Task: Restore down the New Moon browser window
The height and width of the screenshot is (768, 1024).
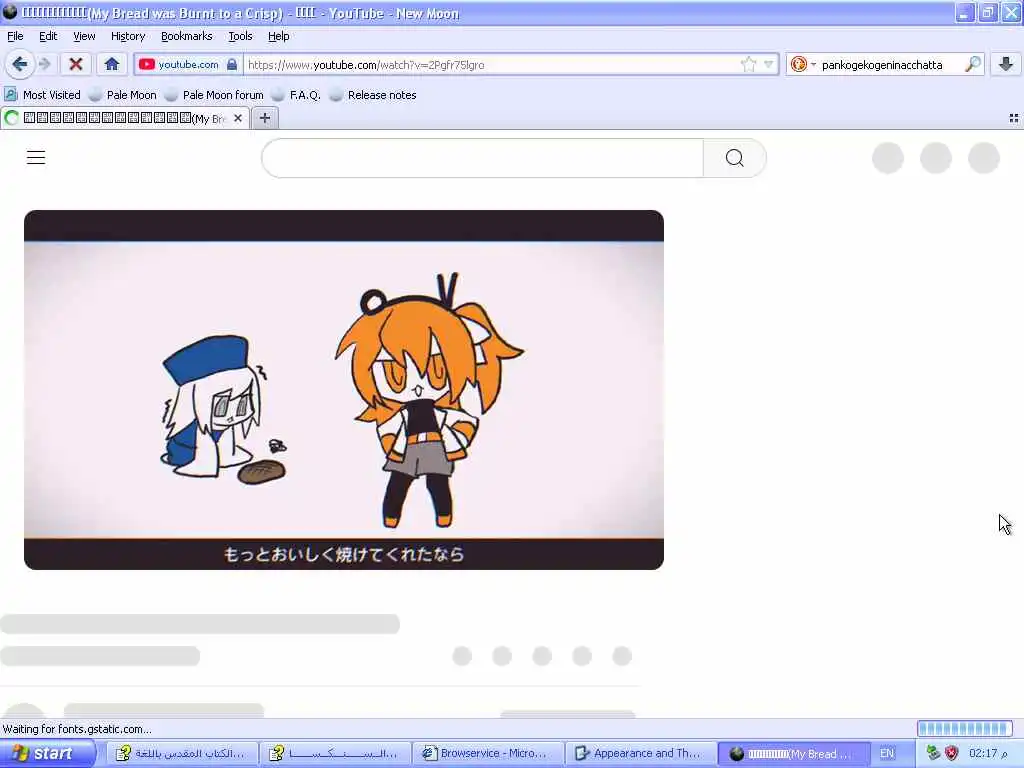Action: pos(987,12)
